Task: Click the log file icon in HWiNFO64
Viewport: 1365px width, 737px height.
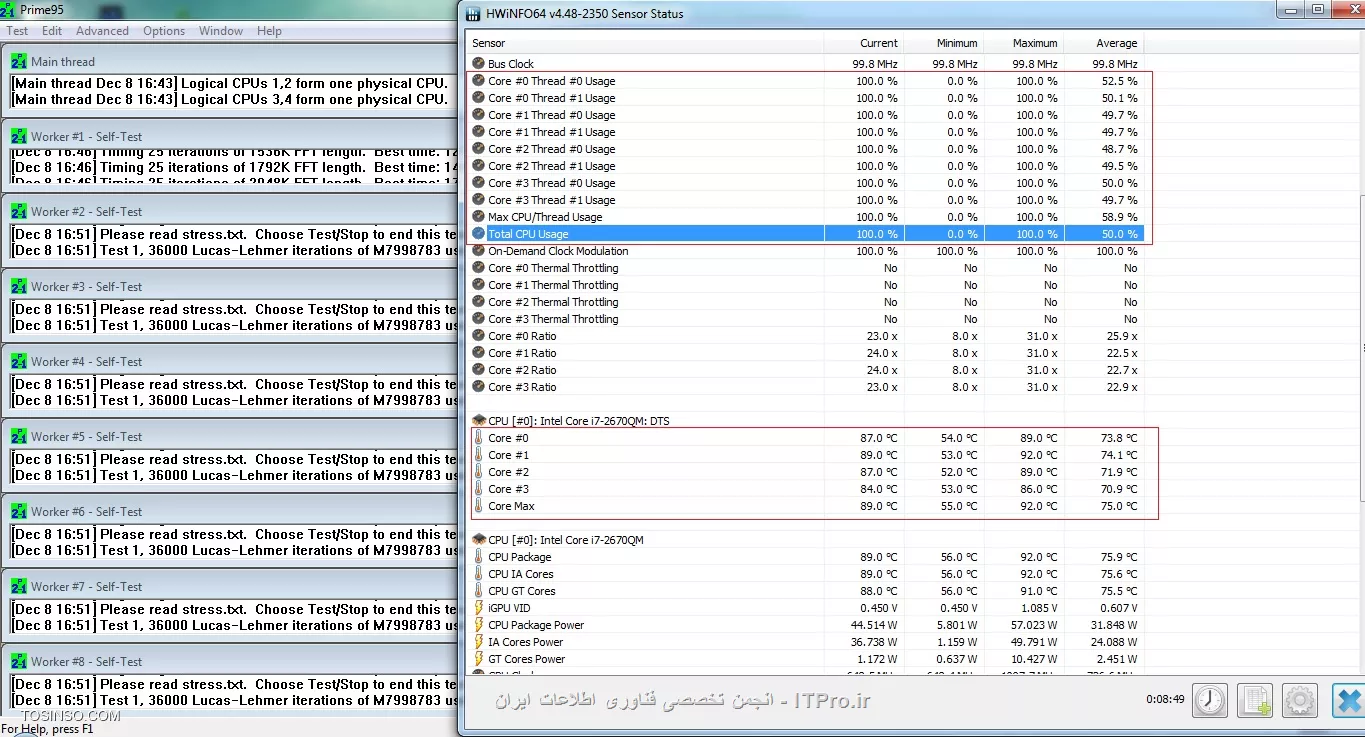Action: [1255, 701]
